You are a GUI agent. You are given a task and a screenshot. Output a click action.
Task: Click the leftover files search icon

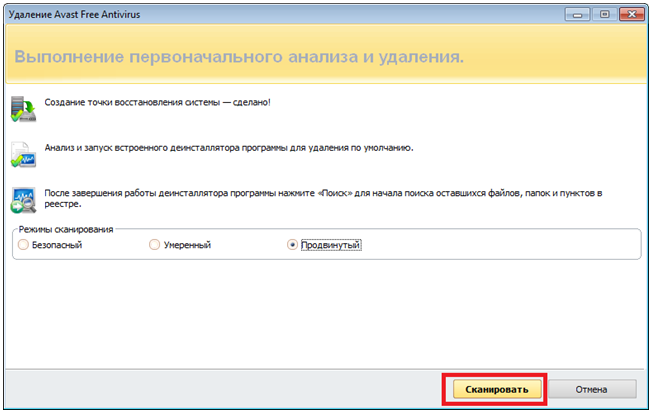[x=23, y=200]
